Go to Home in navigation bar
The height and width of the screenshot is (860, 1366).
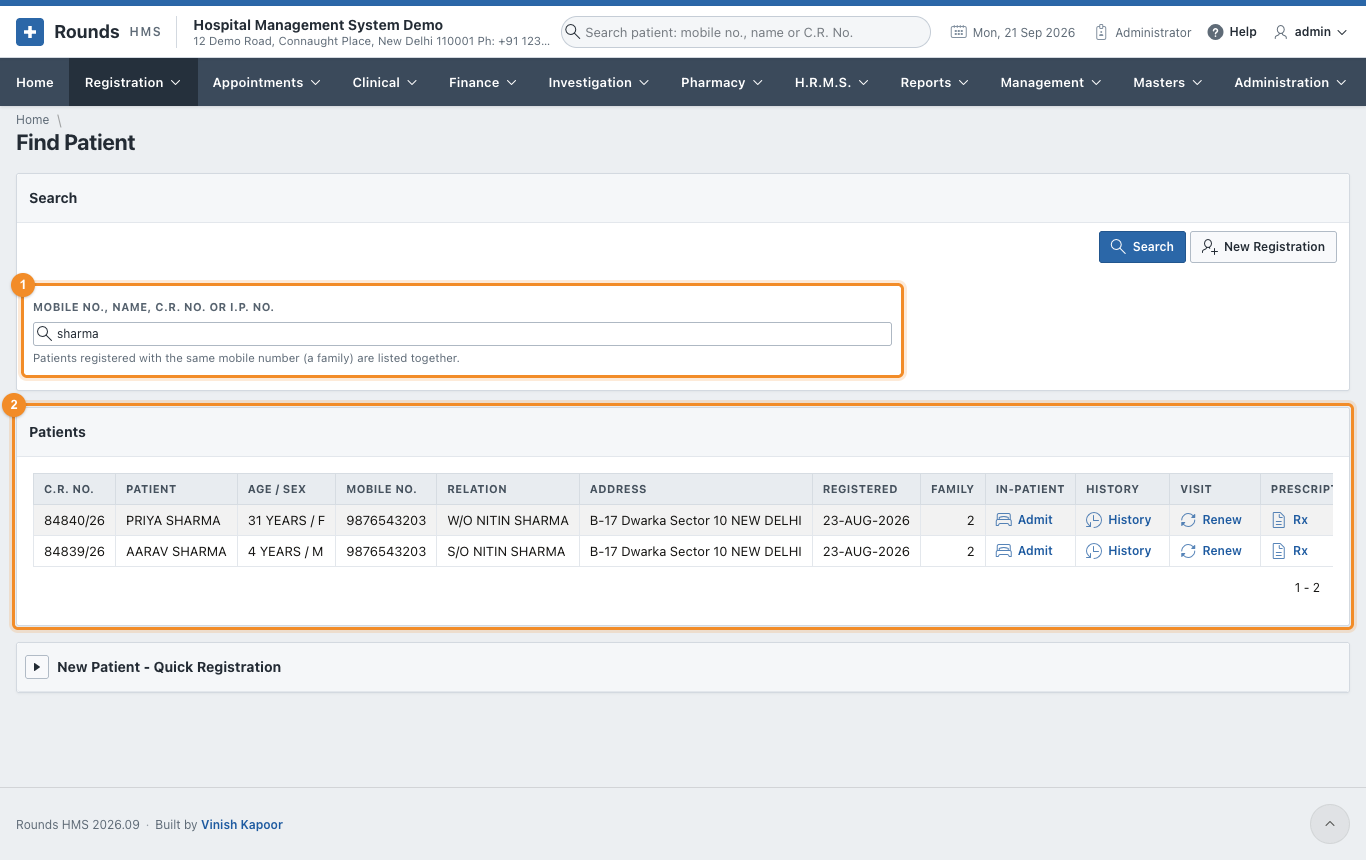[x=35, y=82]
